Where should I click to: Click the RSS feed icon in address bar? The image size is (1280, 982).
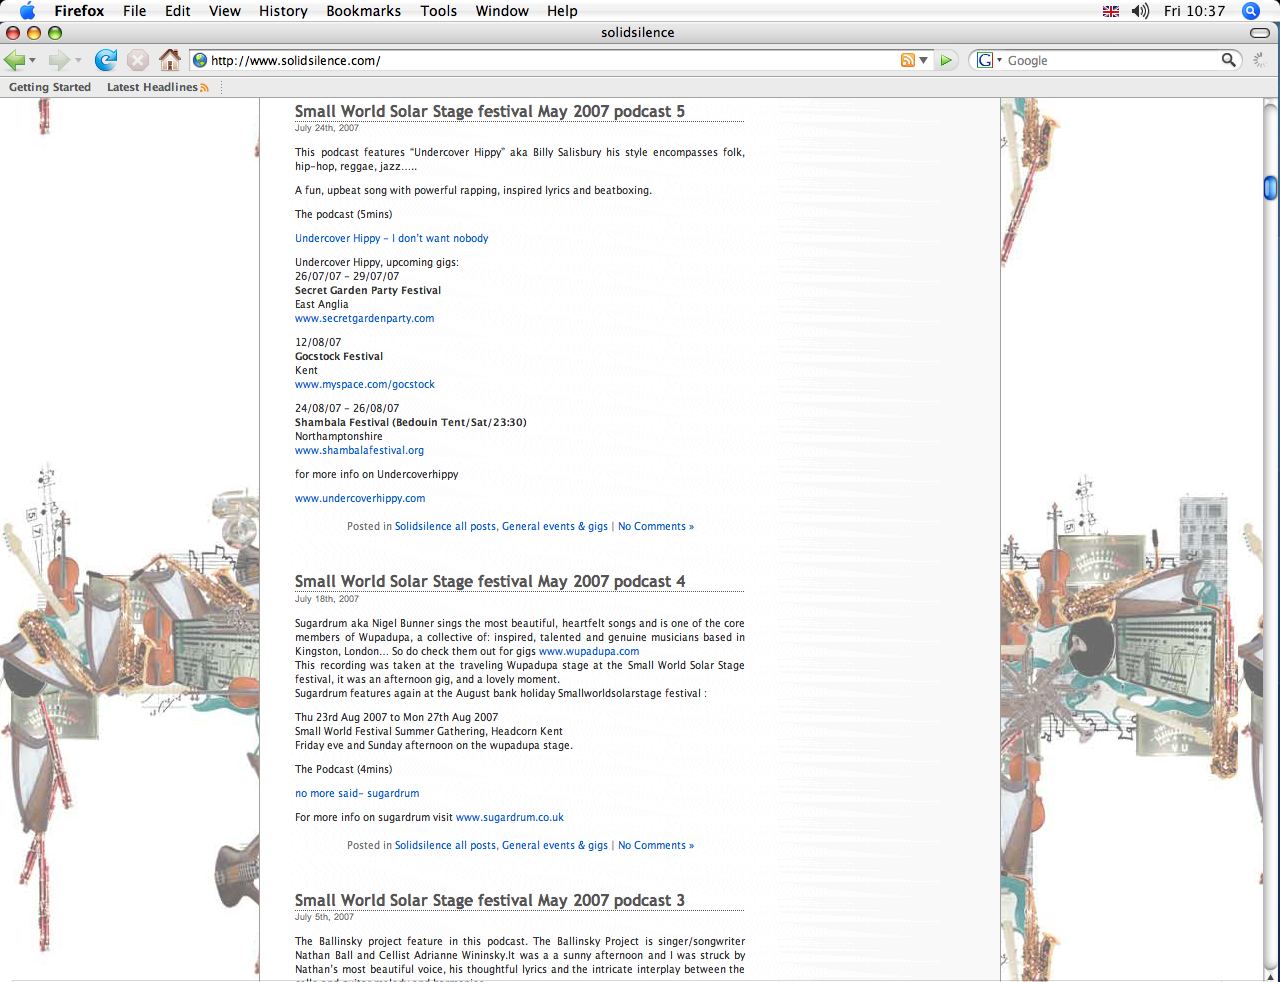point(907,61)
